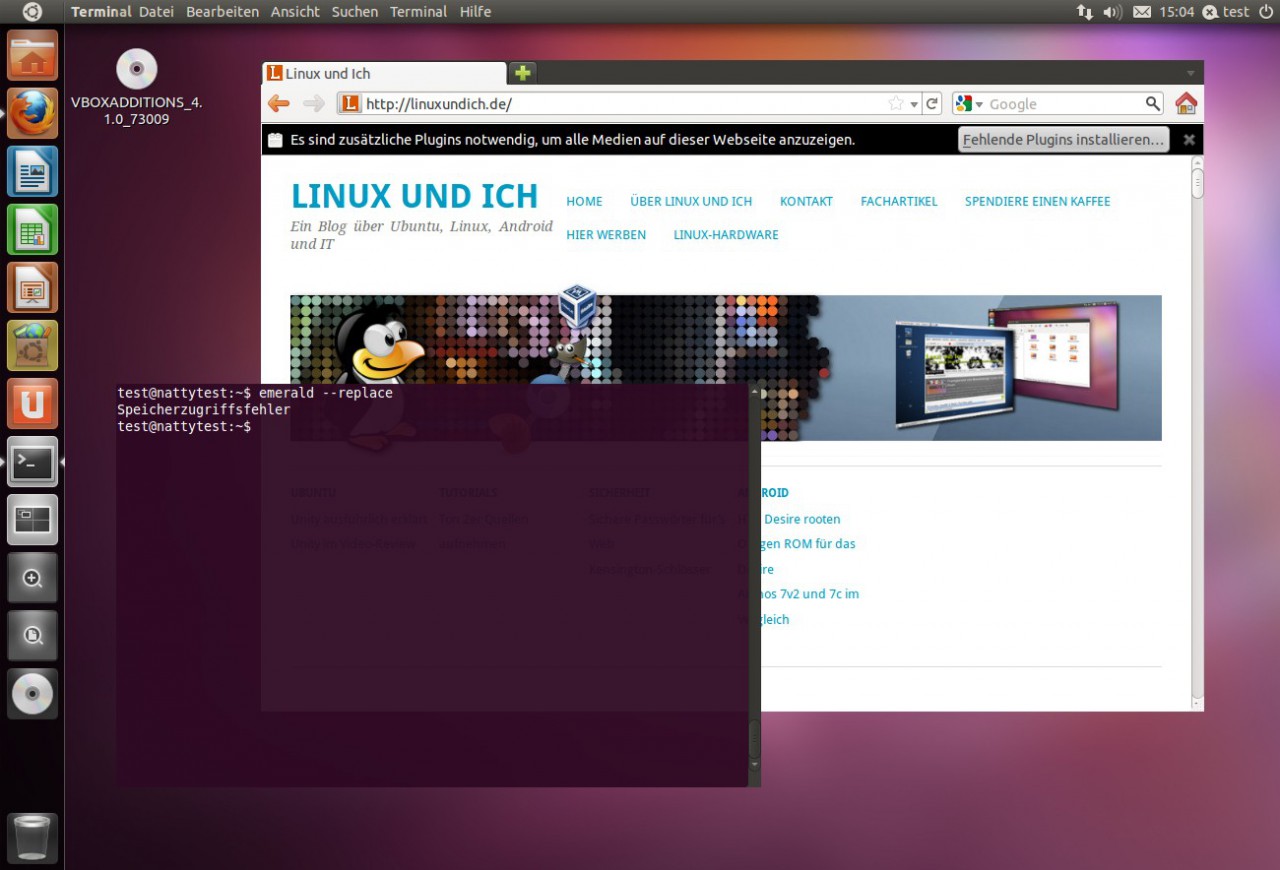Open the URL history dropdown arrow

(914, 105)
